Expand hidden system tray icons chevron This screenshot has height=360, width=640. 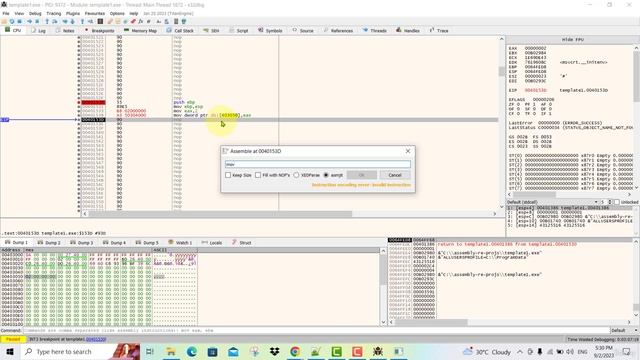(520, 351)
